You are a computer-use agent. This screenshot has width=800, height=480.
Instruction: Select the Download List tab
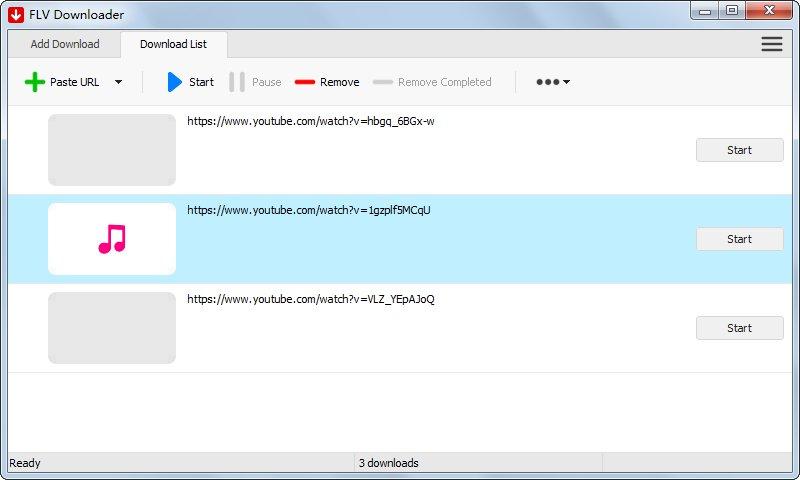click(173, 44)
